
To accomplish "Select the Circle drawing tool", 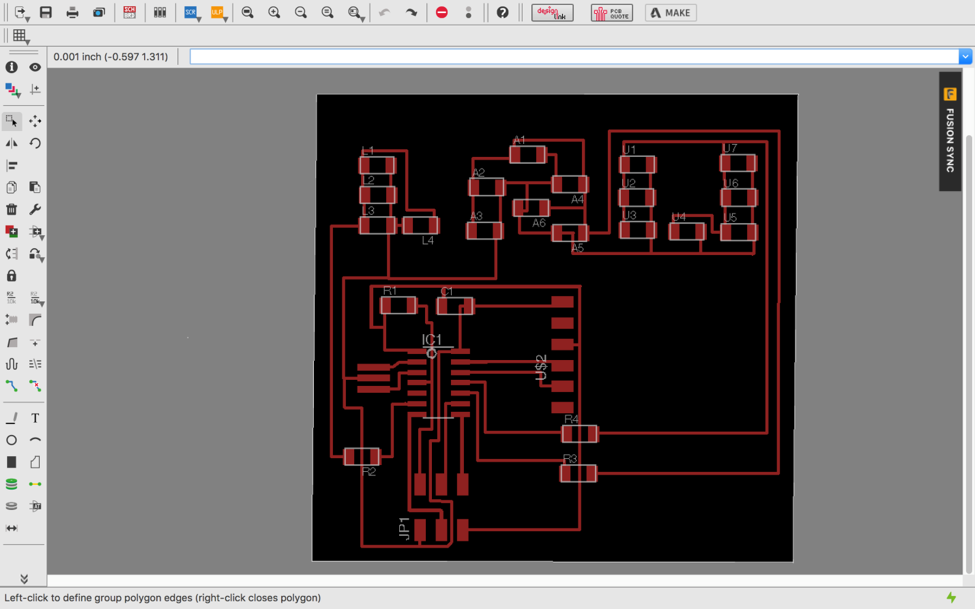I will click(12, 440).
